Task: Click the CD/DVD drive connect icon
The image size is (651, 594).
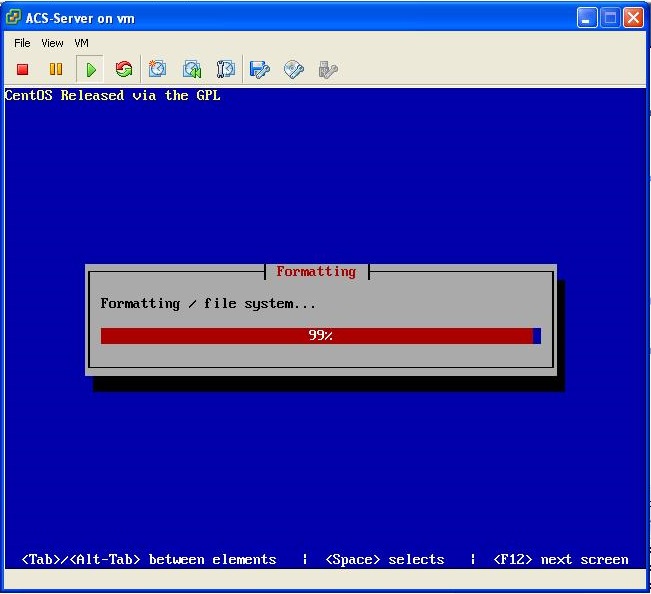Action: click(x=293, y=69)
